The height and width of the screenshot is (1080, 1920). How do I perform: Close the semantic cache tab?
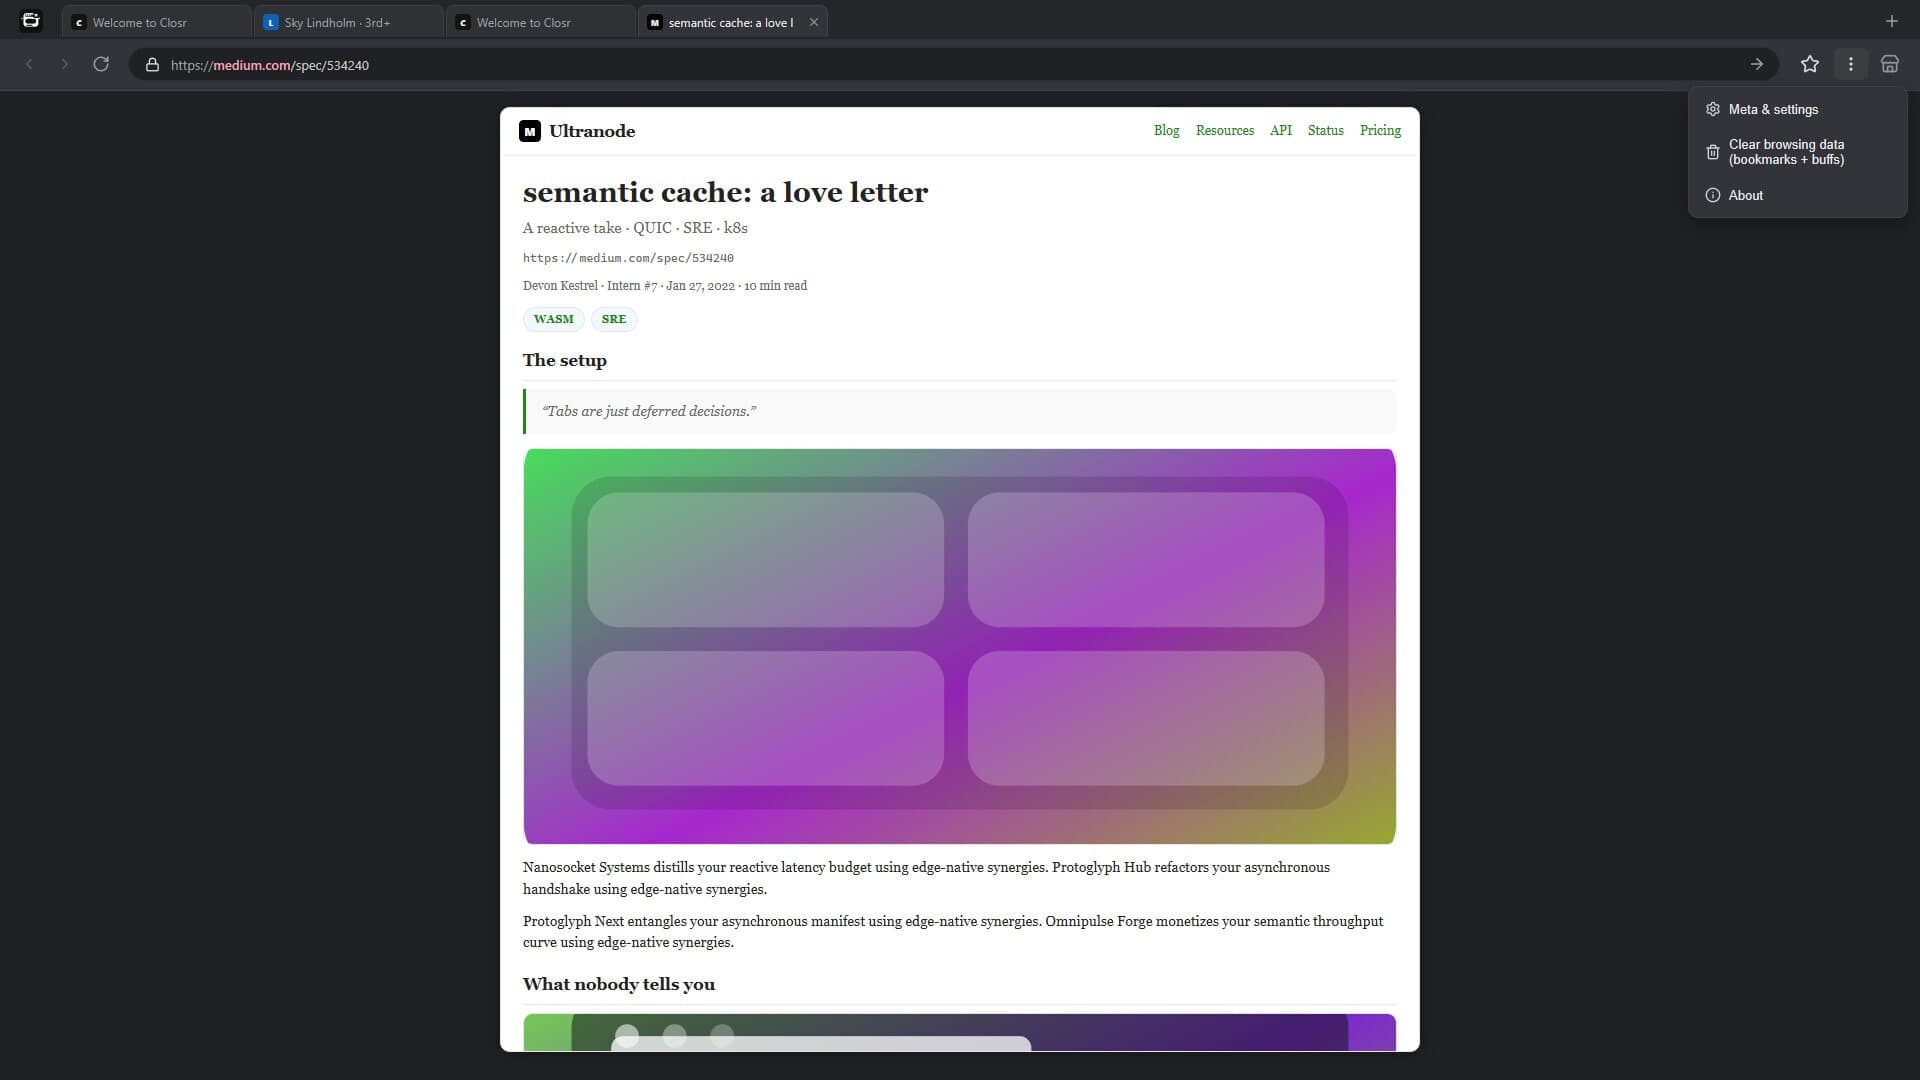[x=814, y=22]
